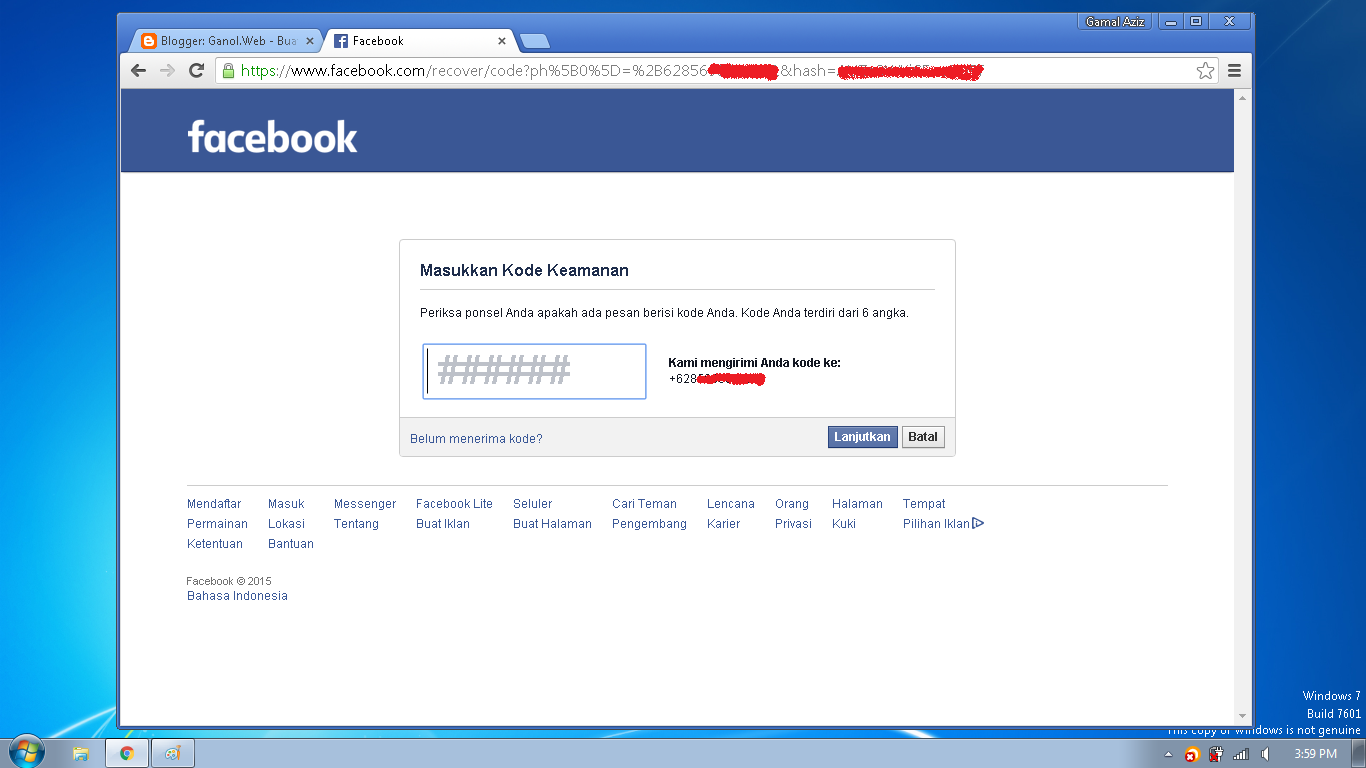The width and height of the screenshot is (1366, 768).
Task: Open the Seluler footer link
Action: click(x=532, y=504)
